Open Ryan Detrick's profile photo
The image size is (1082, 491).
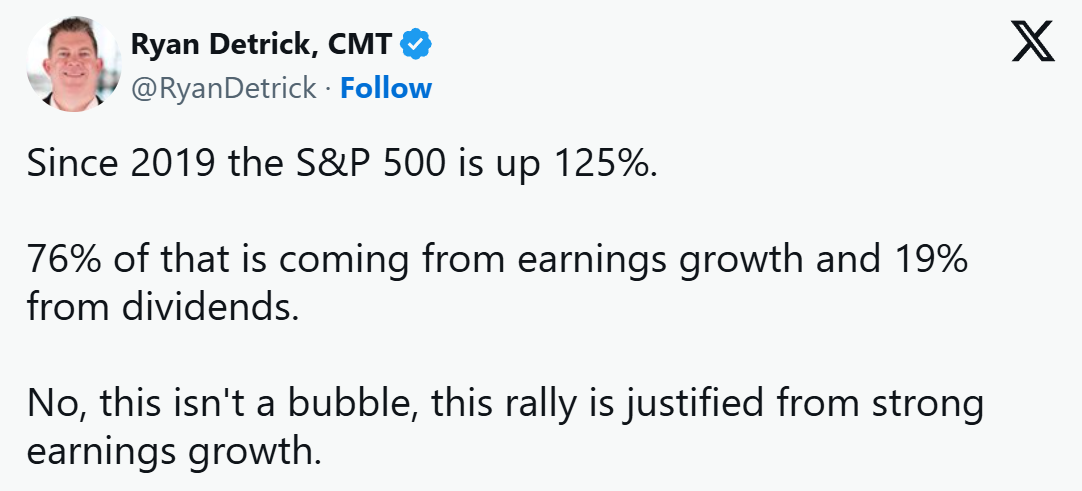click(69, 65)
